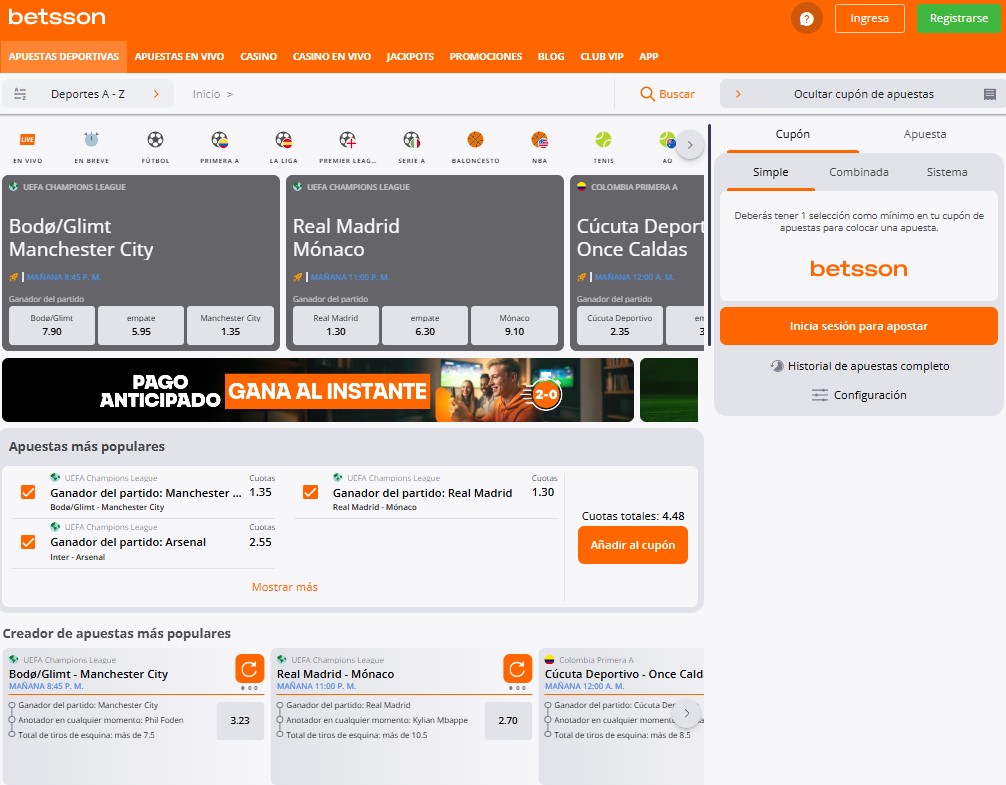The image size is (1006, 785).
Task: Advance sports carousel with right arrow
Action: [x=690, y=145]
